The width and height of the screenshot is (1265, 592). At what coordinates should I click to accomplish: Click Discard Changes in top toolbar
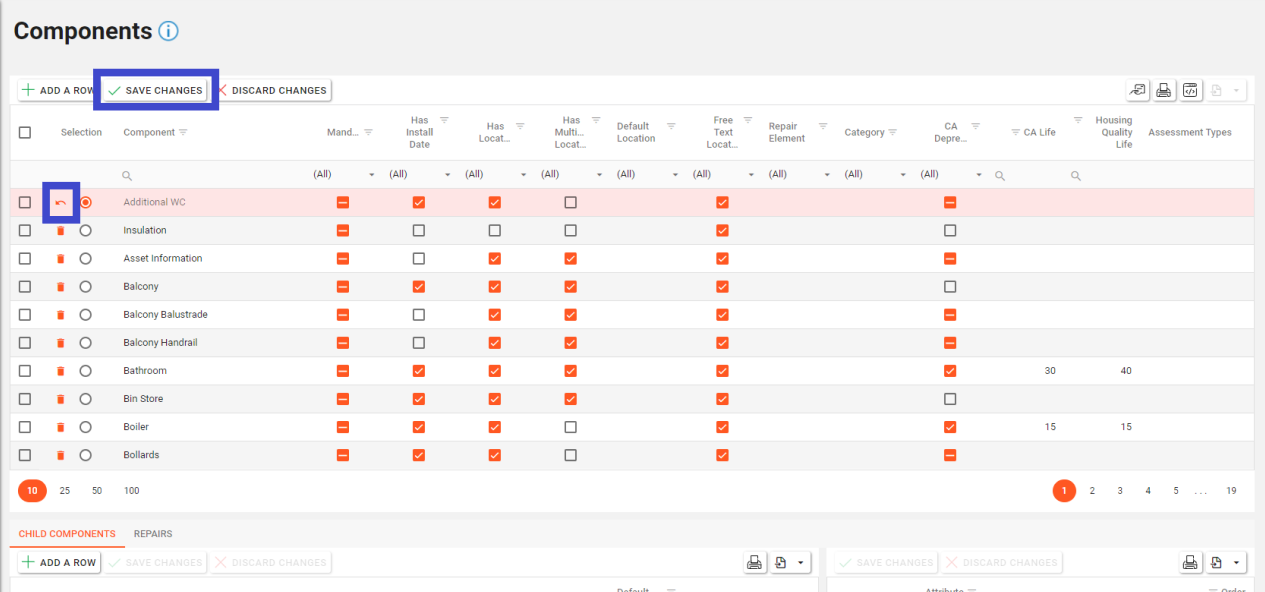[x=271, y=90]
